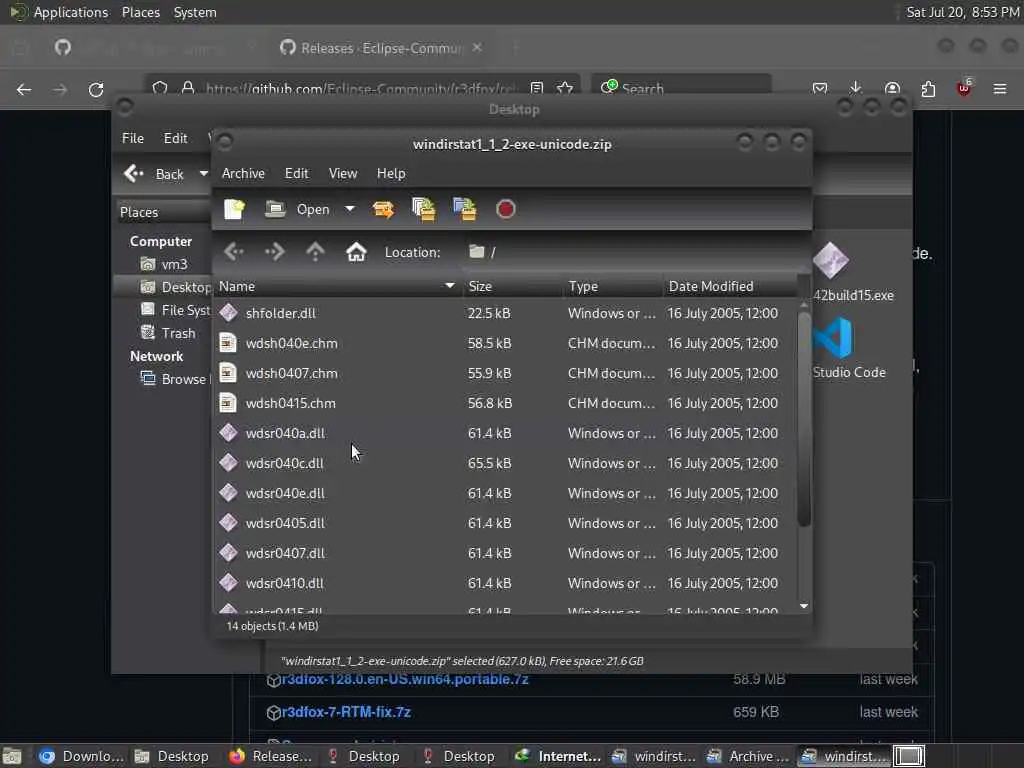Click the browser back arrow
Viewport: 1024px width, 768px height.
pyautogui.click(x=24, y=89)
